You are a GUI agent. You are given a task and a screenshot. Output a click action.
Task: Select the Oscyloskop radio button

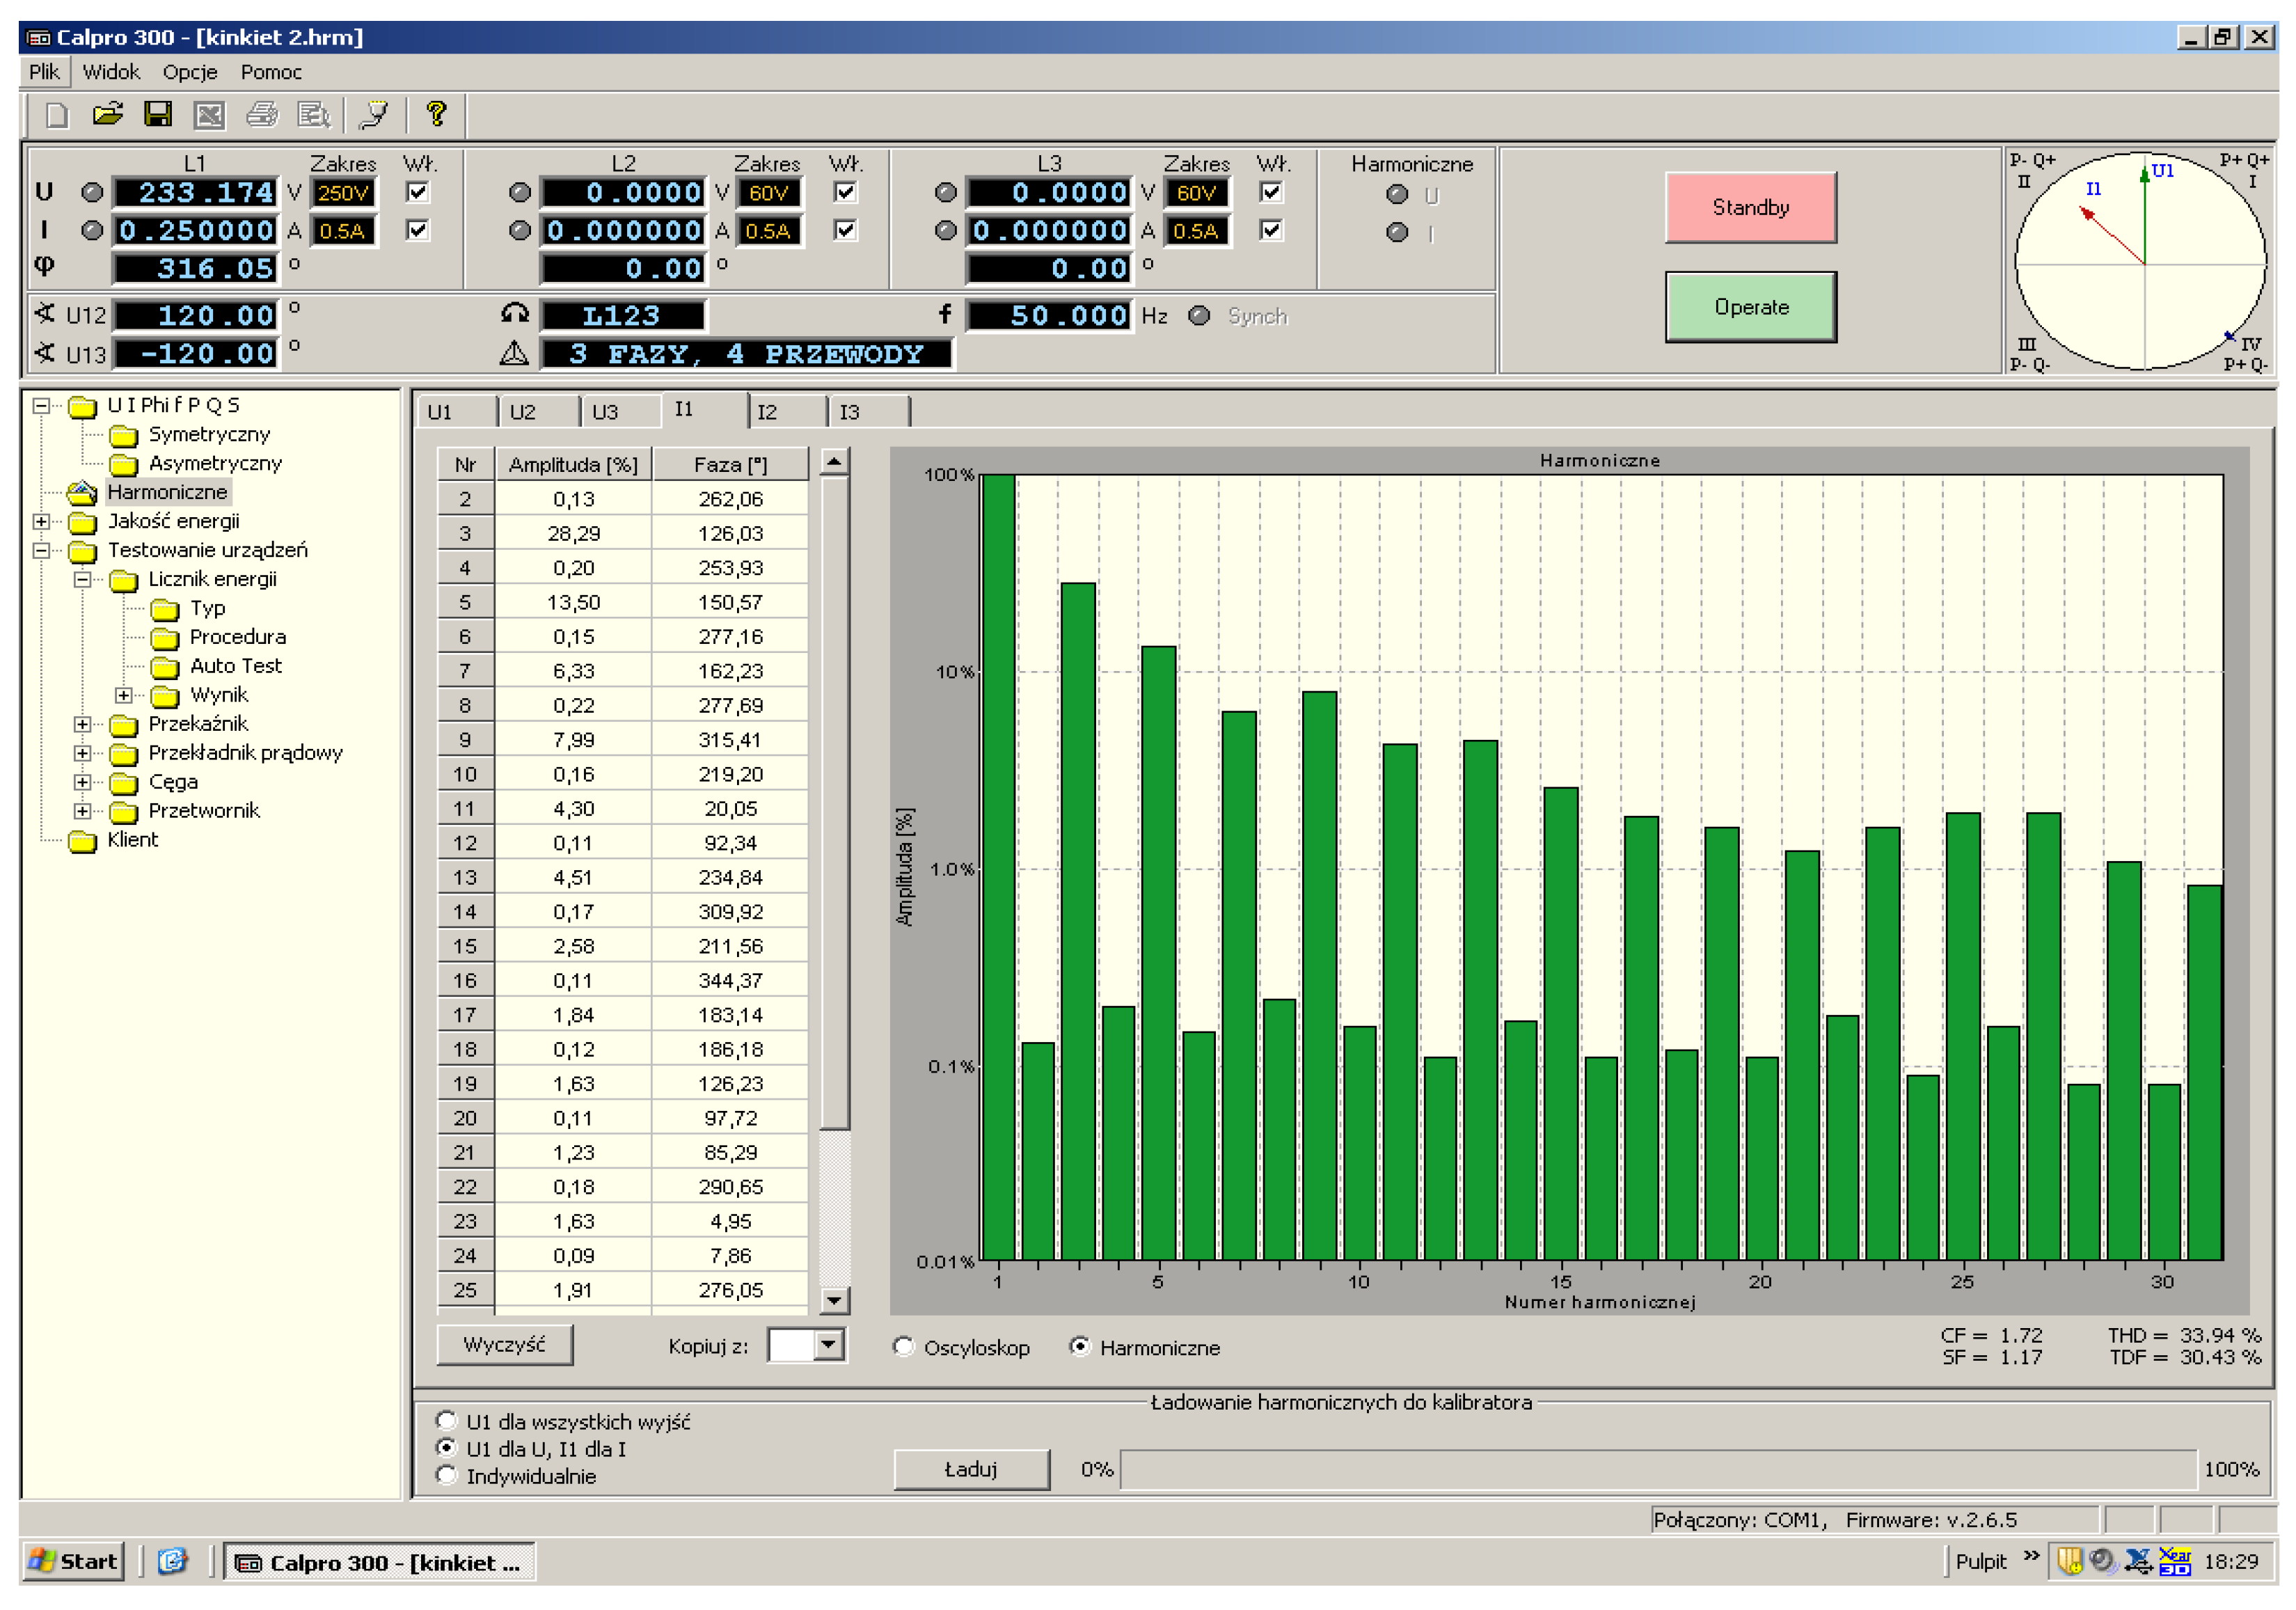903,1346
